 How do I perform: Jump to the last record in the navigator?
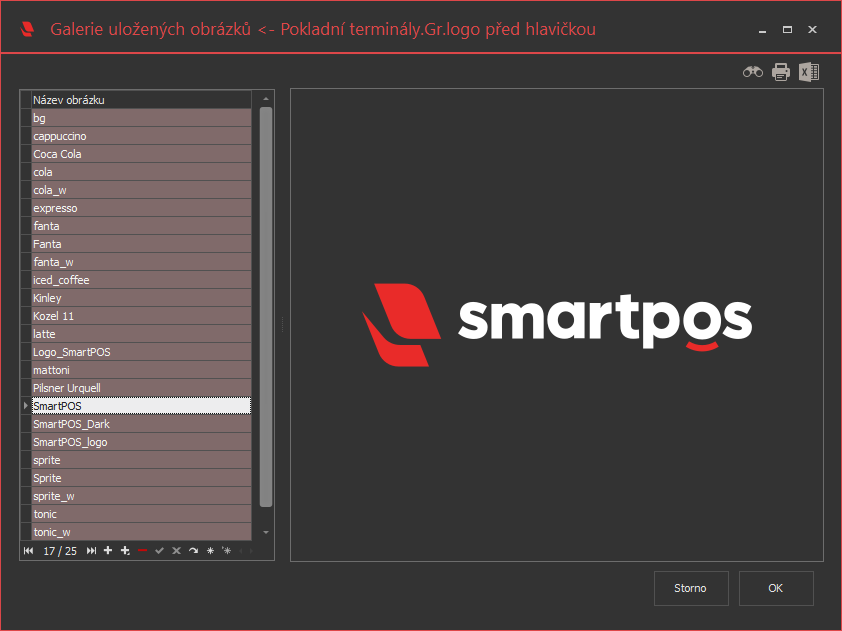point(91,550)
